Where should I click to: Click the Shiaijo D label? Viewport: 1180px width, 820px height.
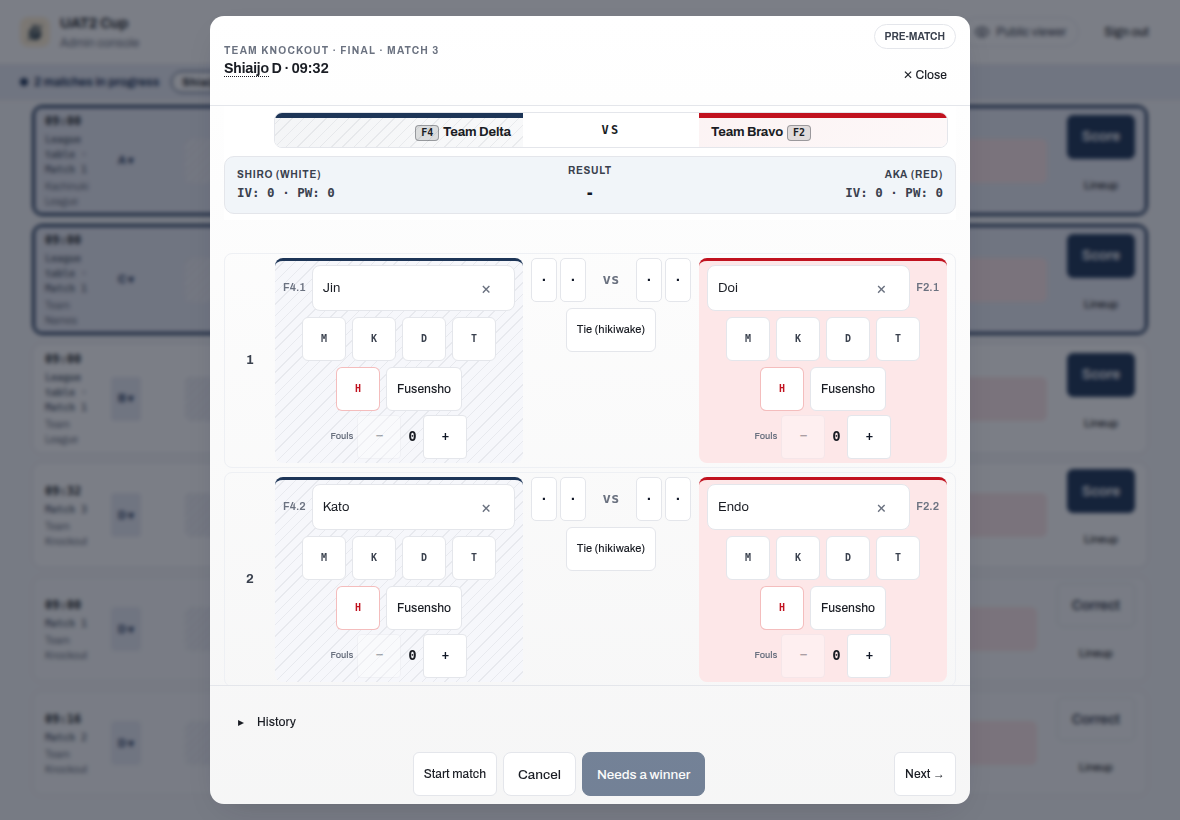pyautogui.click(x=252, y=68)
